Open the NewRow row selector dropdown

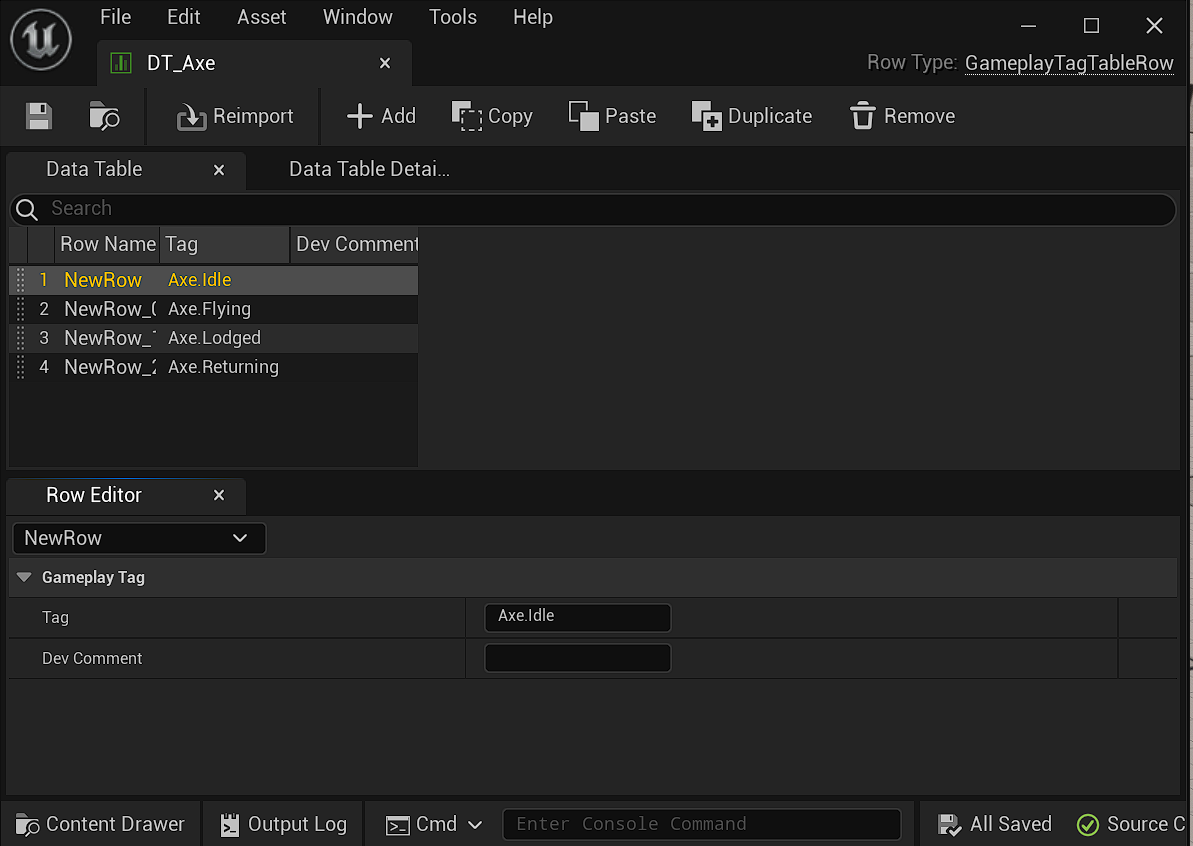pyautogui.click(x=139, y=538)
